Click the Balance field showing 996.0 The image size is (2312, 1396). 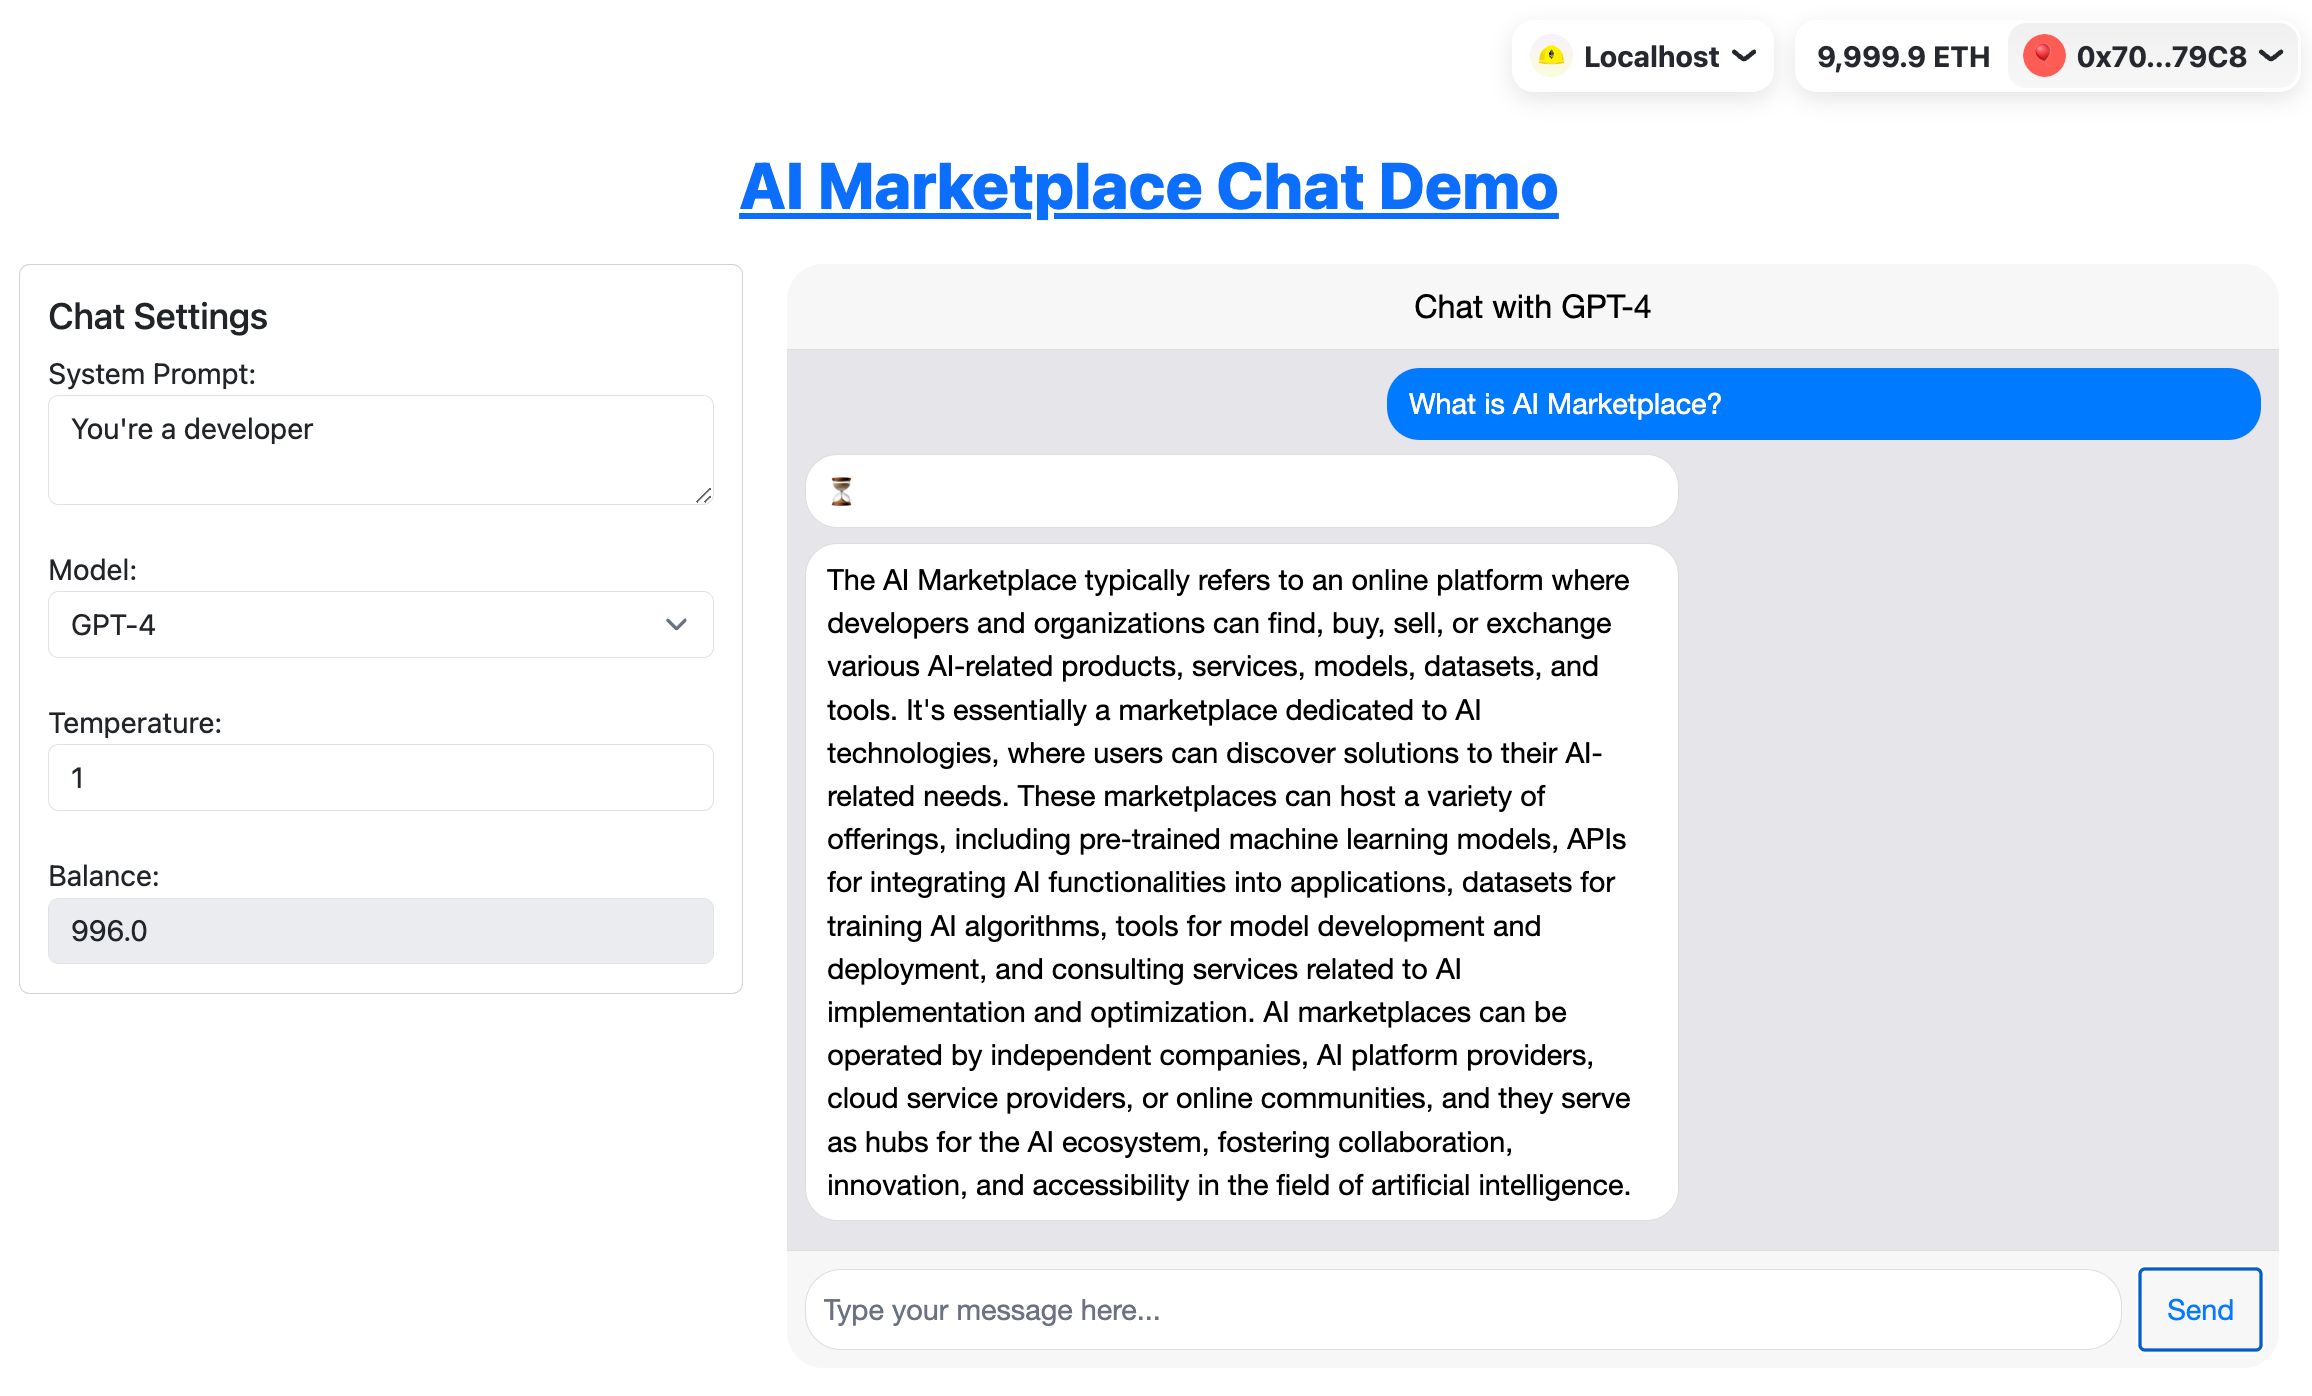pos(381,931)
